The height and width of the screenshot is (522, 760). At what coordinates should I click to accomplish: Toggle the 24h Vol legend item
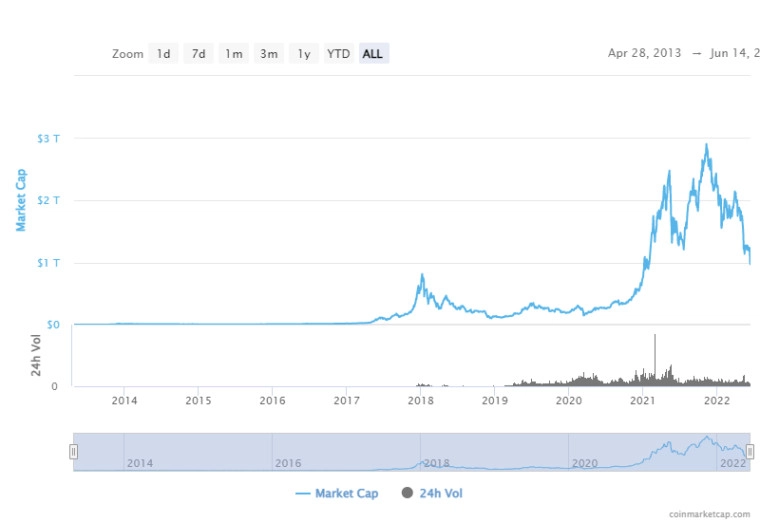click(x=439, y=493)
